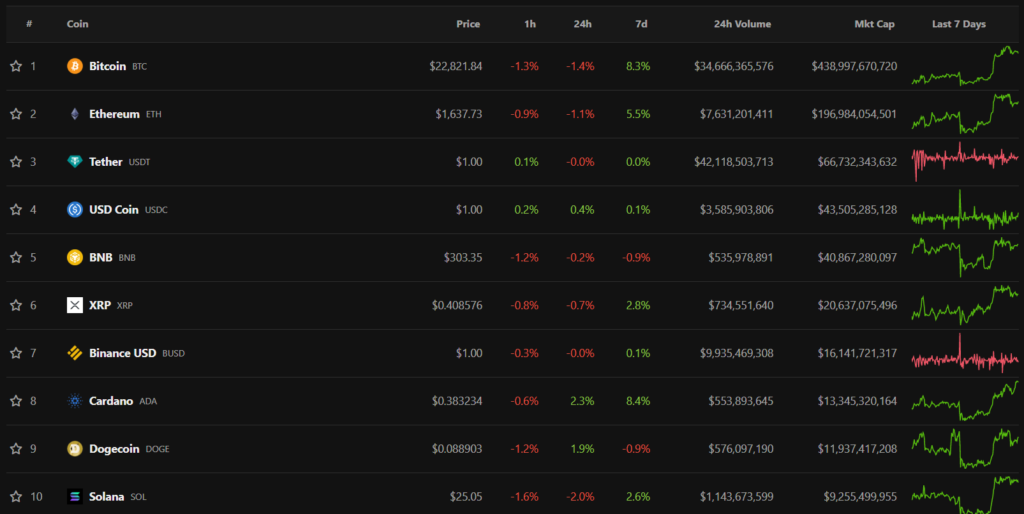This screenshot has width=1024, height=514.
Task: View the Solana coin page
Action: click(106, 496)
